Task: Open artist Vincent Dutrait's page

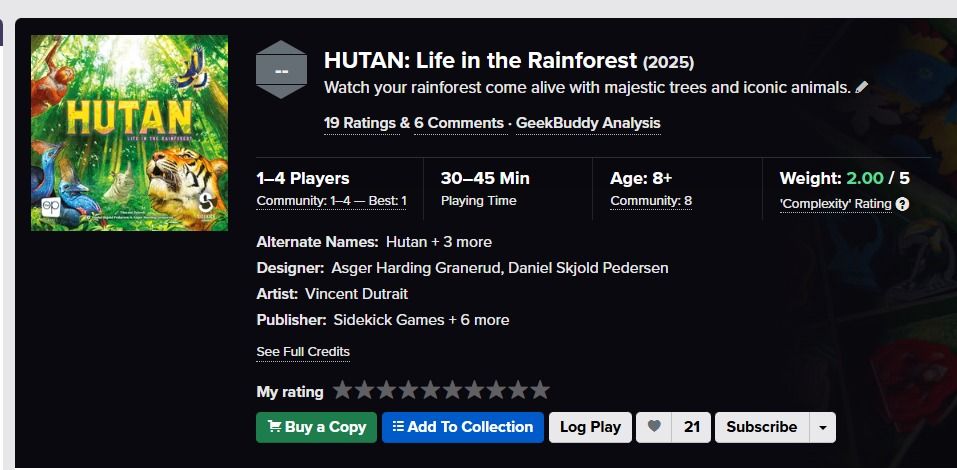Action: 356,294
